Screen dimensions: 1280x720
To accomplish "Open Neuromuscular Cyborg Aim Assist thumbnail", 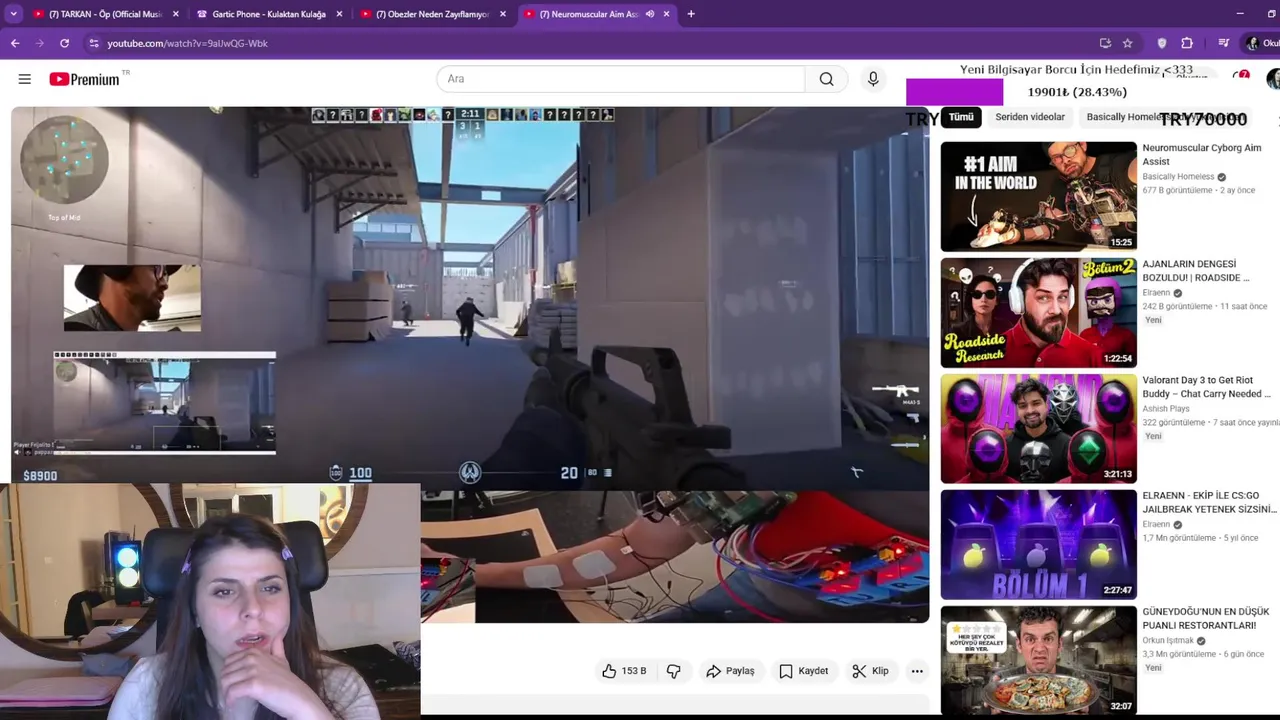I will click(1038, 196).
